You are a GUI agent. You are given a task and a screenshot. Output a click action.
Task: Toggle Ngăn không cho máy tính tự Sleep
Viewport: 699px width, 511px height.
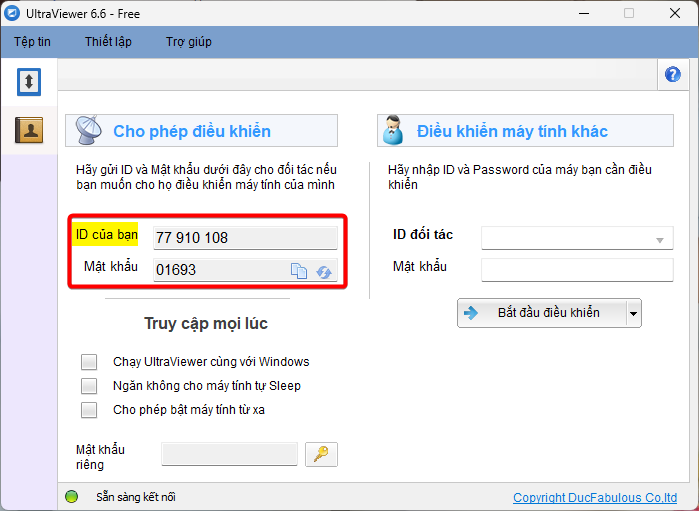[90, 386]
